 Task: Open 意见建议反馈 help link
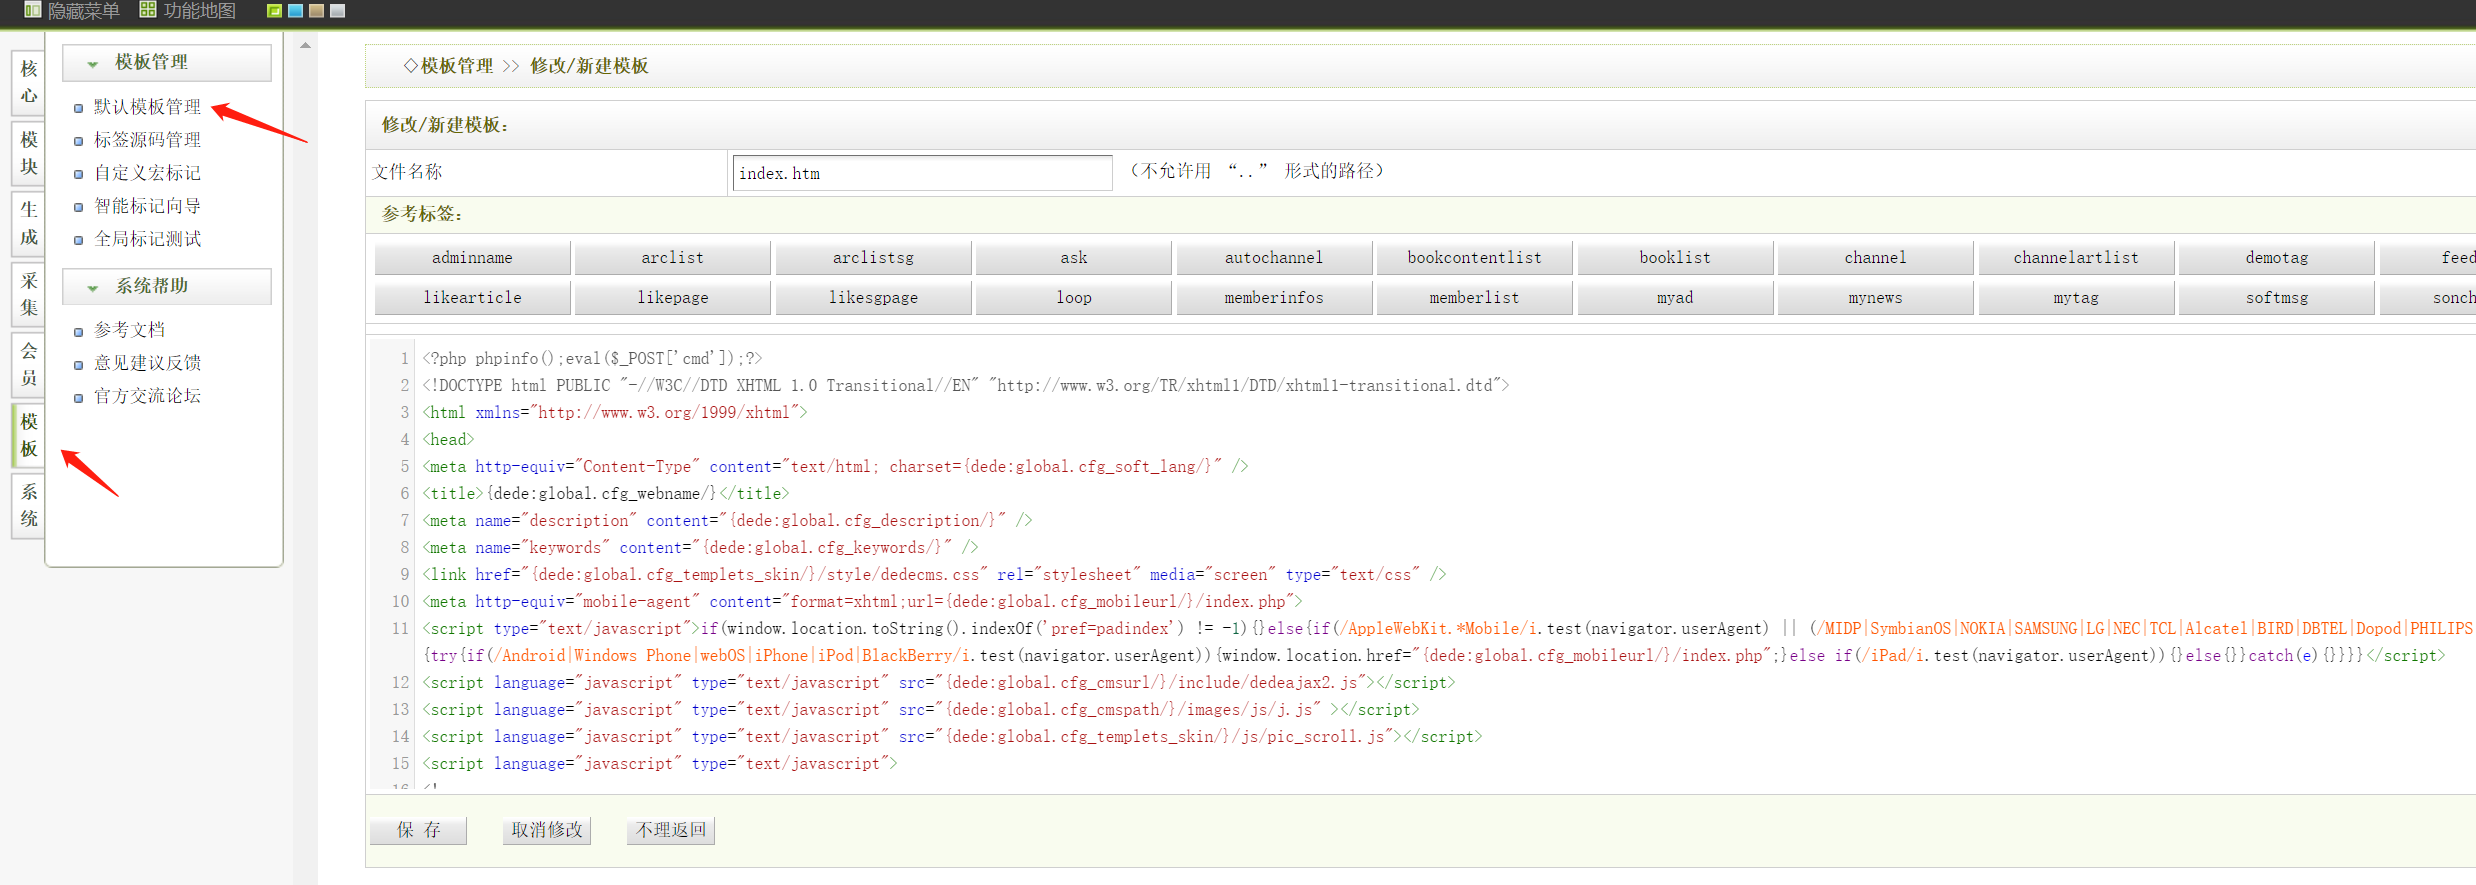147,363
